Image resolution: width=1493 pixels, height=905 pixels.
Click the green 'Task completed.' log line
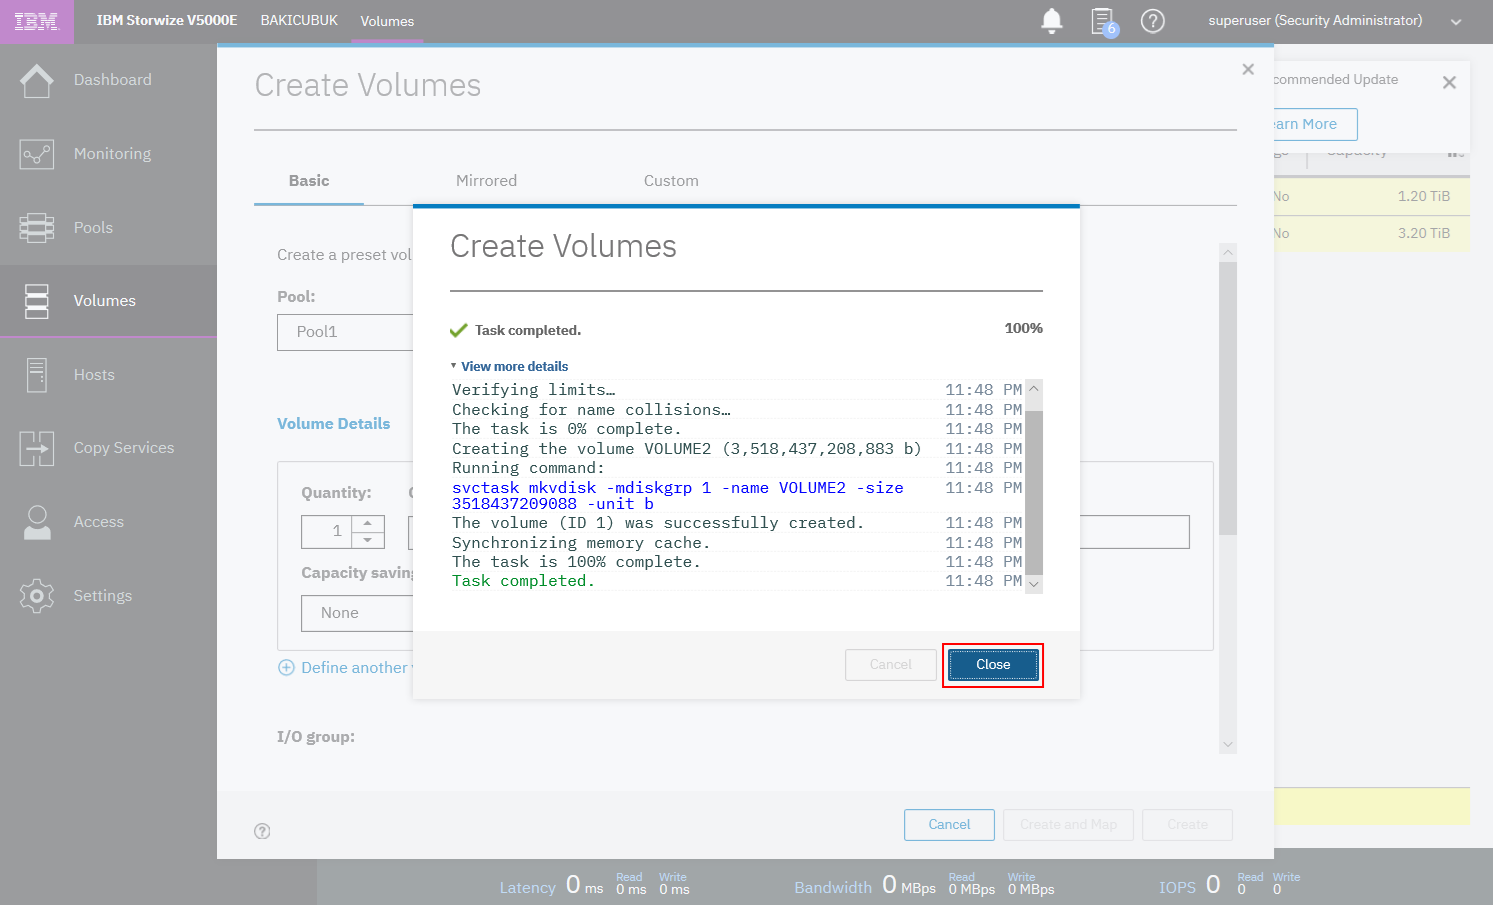(x=523, y=581)
